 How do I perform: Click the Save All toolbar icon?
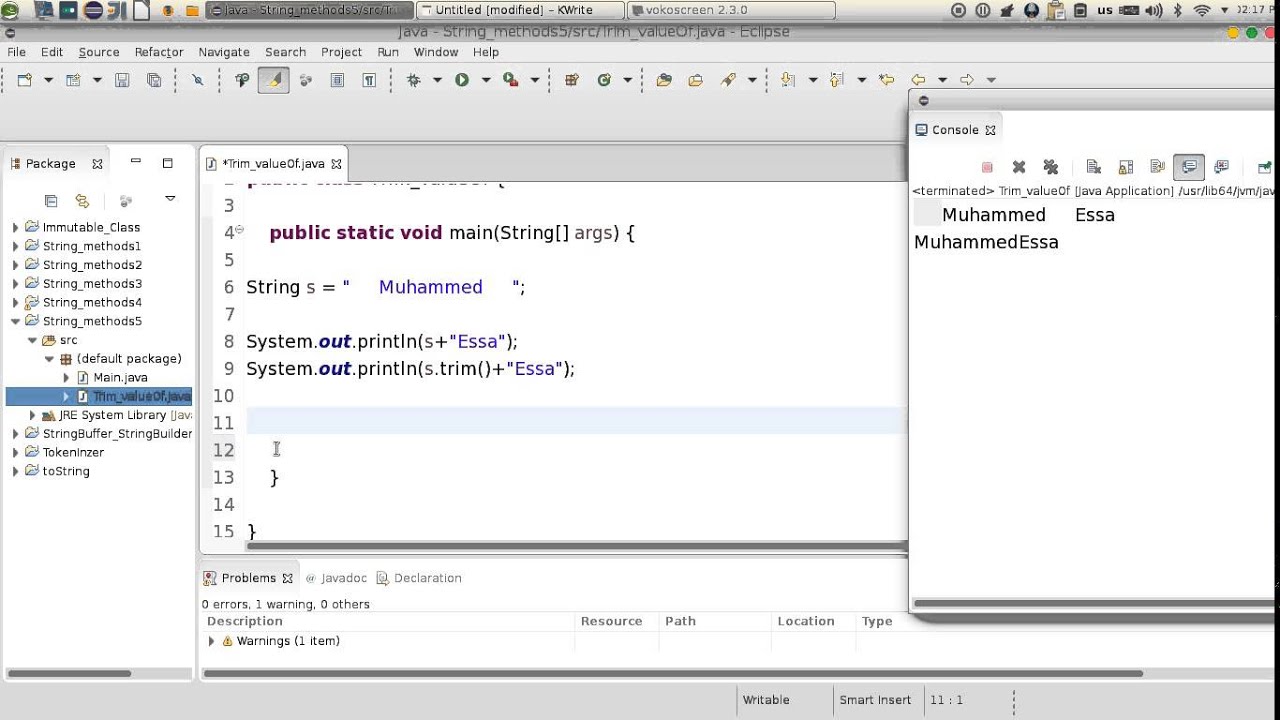154,80
